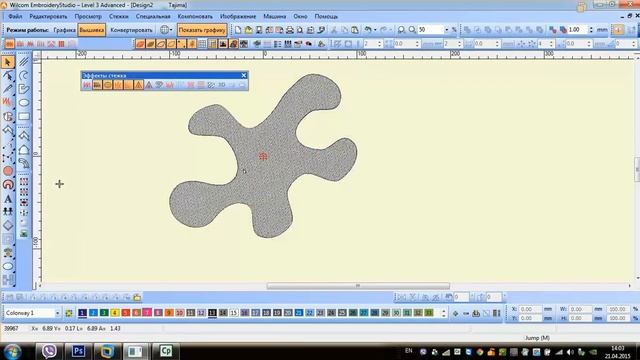Select yellow color swatch 4
Image resolution: width=640 pixels, height=360 pixels.
(115, 313)
